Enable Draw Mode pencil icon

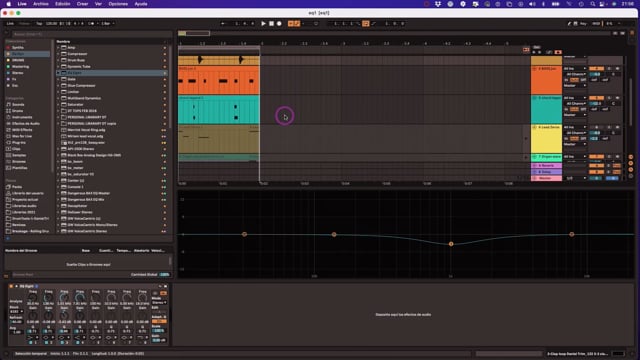coord(569,24)
